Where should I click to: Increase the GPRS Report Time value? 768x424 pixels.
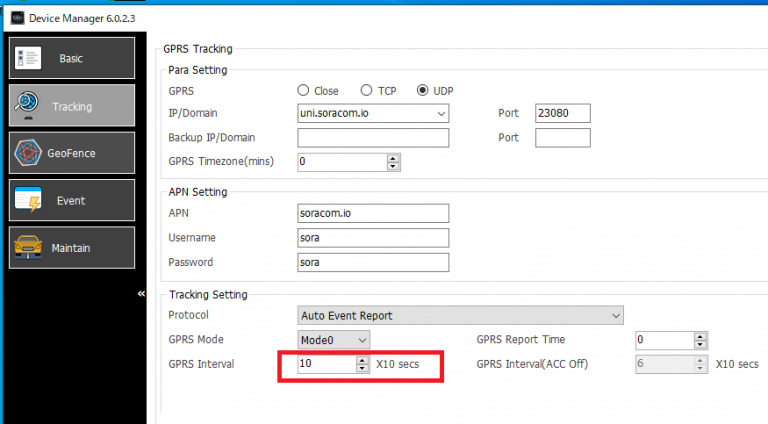[700, 336]
